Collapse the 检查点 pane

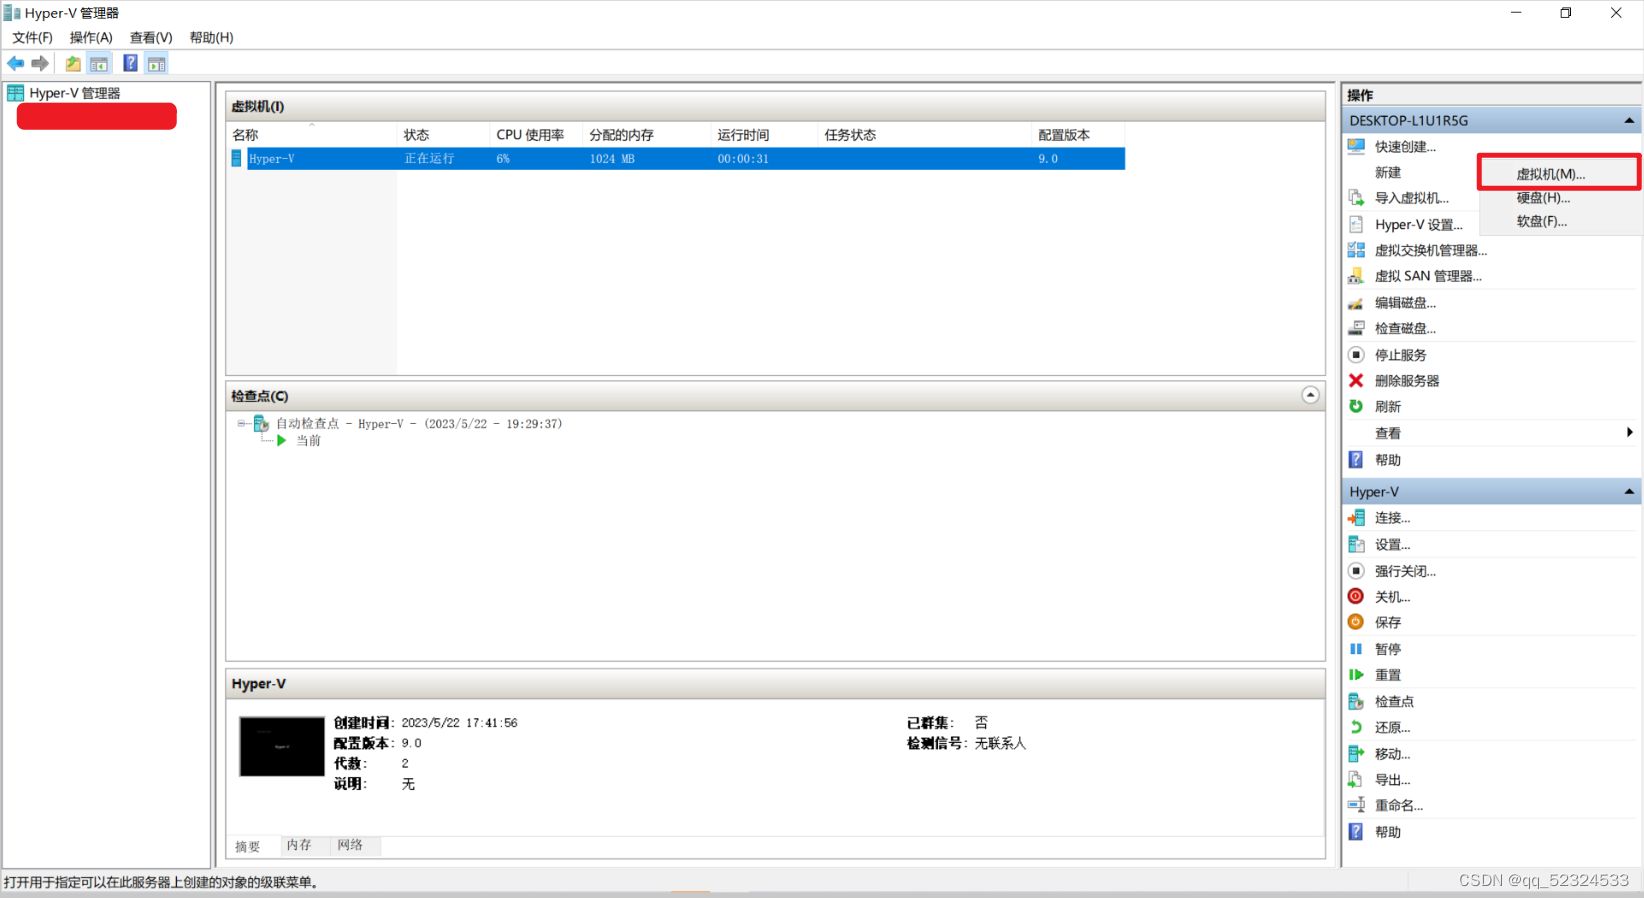(1310, 395)
